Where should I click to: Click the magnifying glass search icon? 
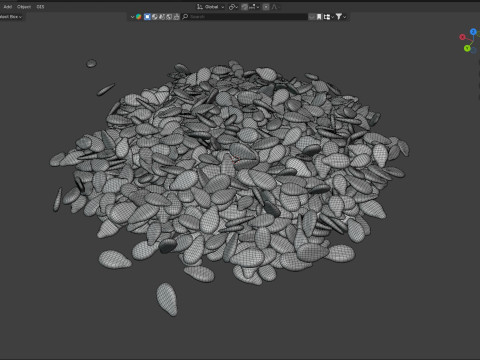coord(185,17)
